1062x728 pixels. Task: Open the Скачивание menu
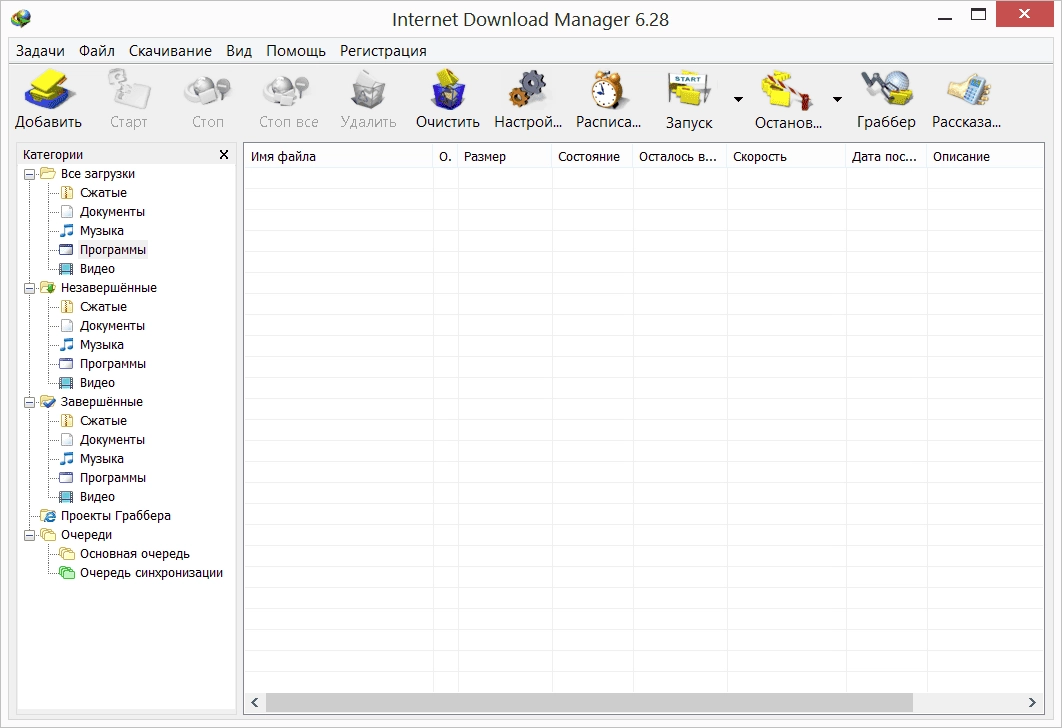click(x=170, y=51)
